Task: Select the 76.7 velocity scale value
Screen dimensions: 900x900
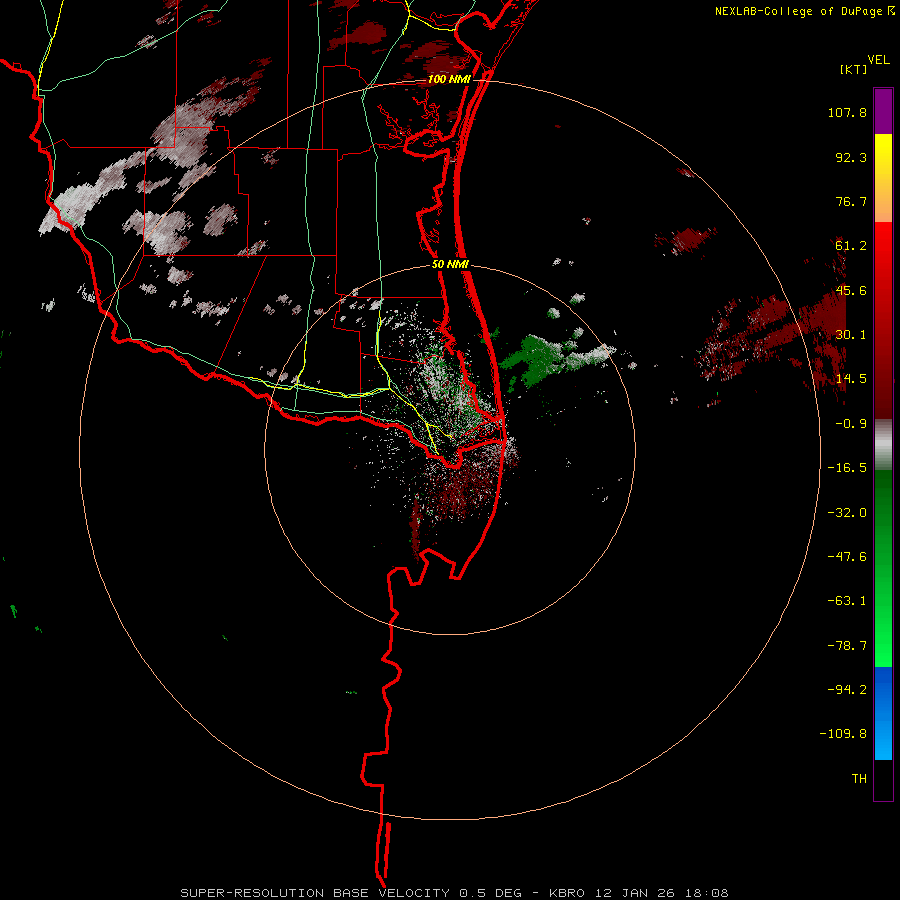Action: click(851, 201)
